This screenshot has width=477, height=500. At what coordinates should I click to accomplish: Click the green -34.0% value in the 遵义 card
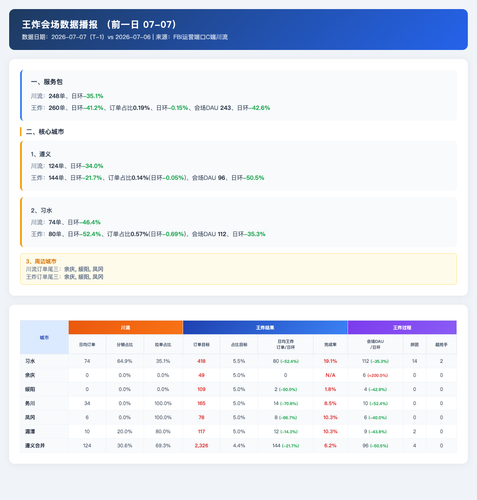[93, 166]
